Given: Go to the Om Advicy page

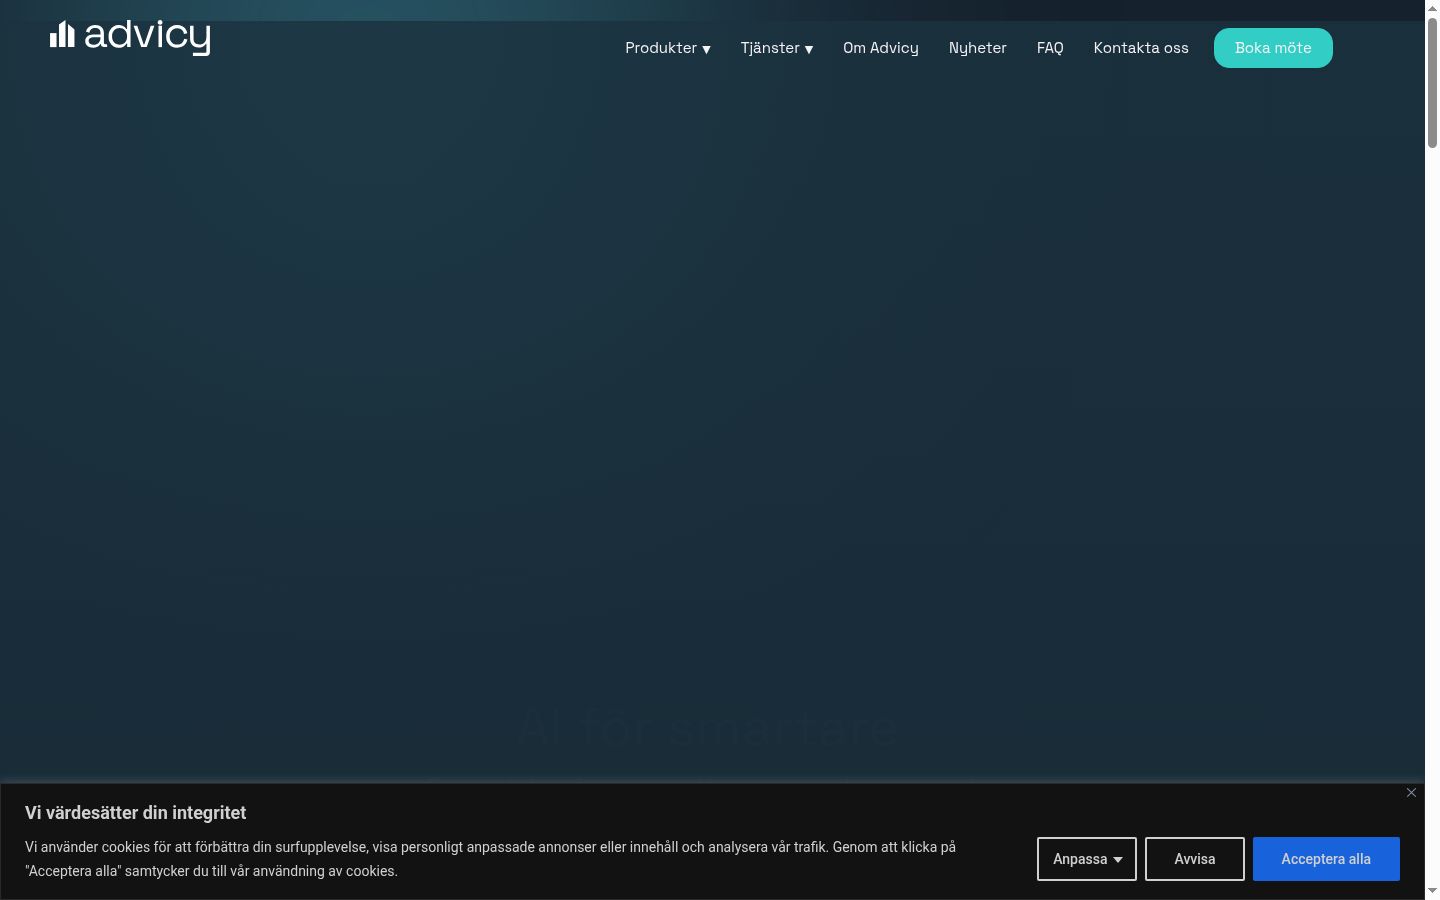Looking at the screenshot, I should pos(880,48).
